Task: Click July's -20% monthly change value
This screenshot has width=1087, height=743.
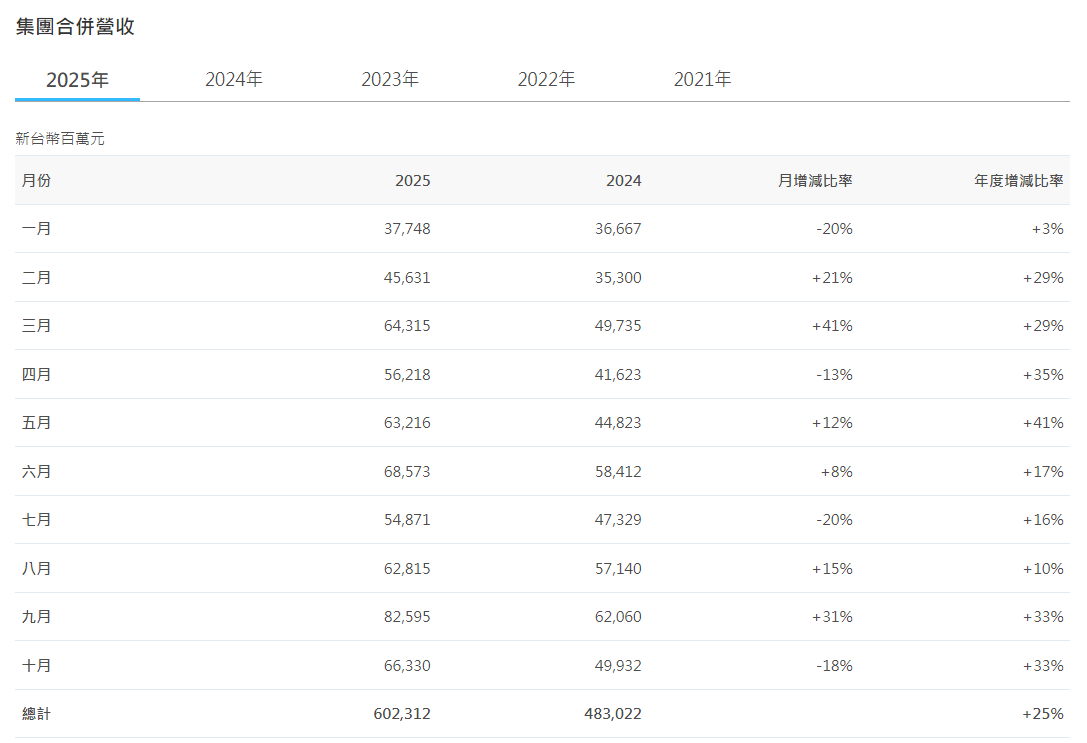Action: [x=833, y=520]
